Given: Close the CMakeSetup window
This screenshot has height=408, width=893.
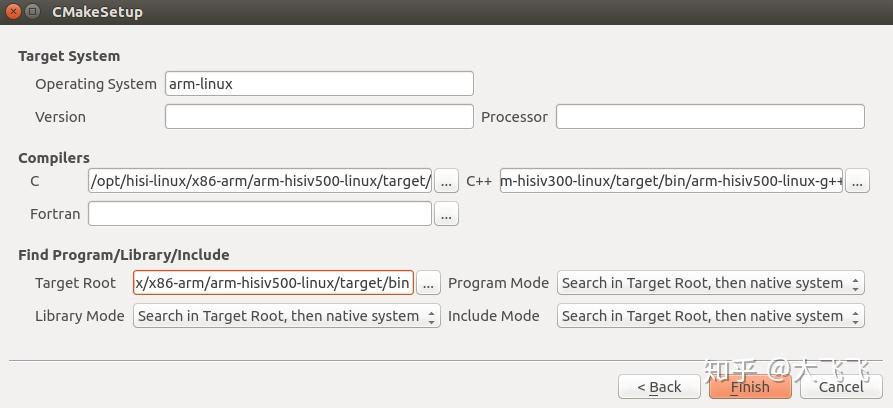Looking at the screenshot, I should coord(14,12).
